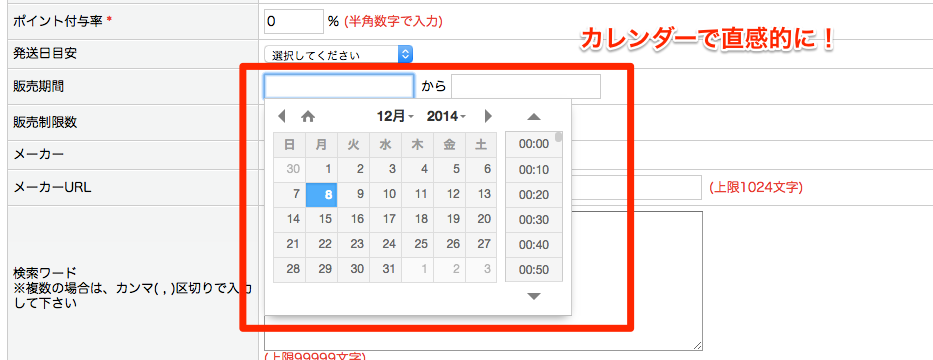
Task: Click the (上限1024文字) note
Action: pyautogui.click(x=756, y=188)
